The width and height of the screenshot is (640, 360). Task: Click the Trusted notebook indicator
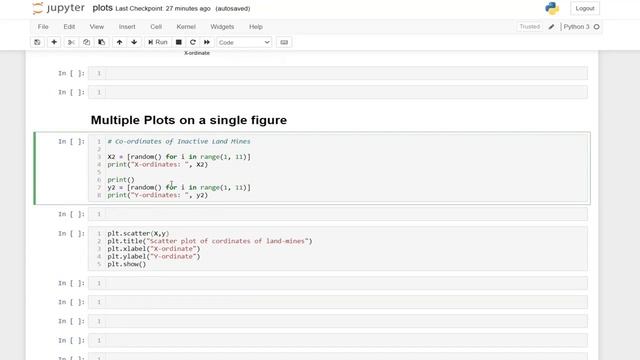coord(530,27)
